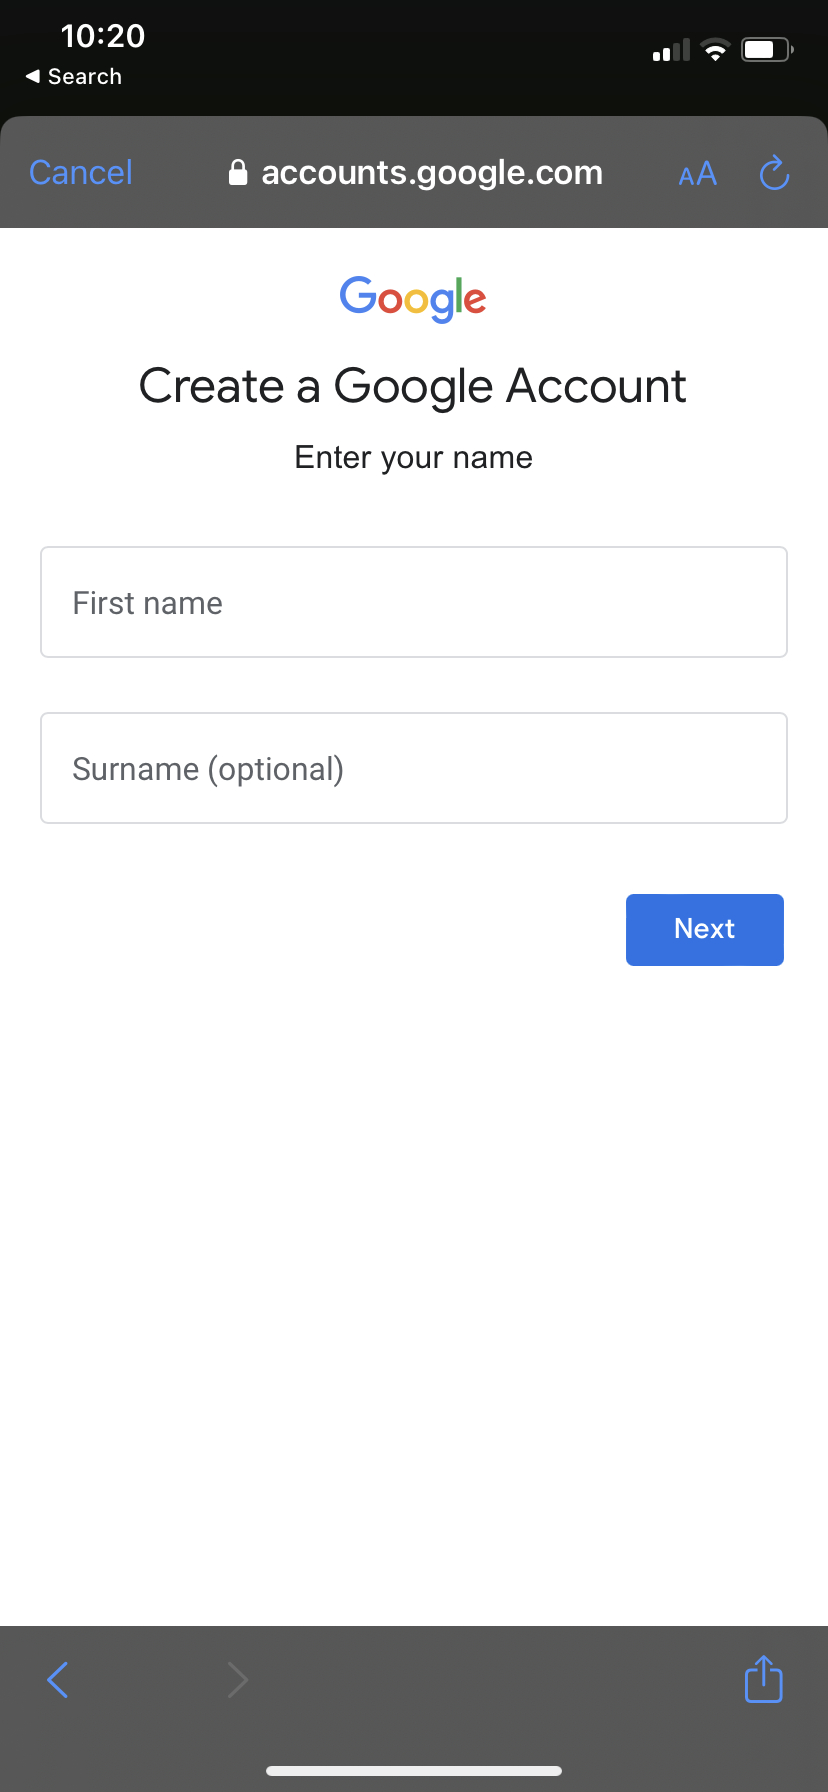
Task: Cancel the account creation page
Action: point(80,172)
